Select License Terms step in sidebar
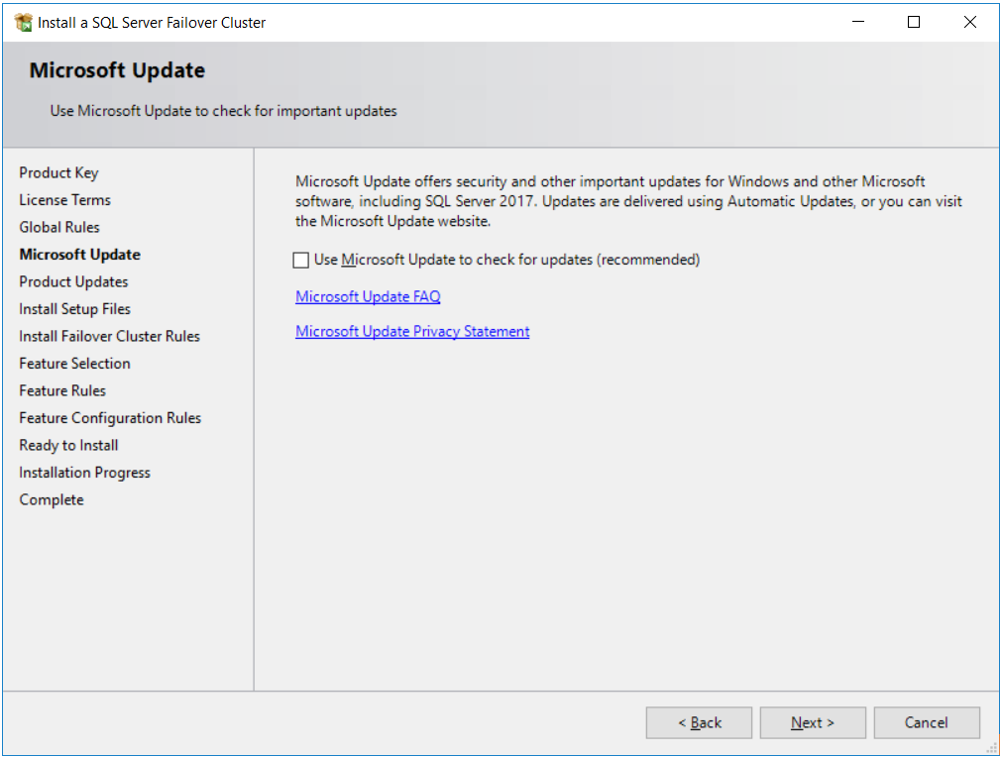This screenshot has width=1005, height=758. click(65, 200)
